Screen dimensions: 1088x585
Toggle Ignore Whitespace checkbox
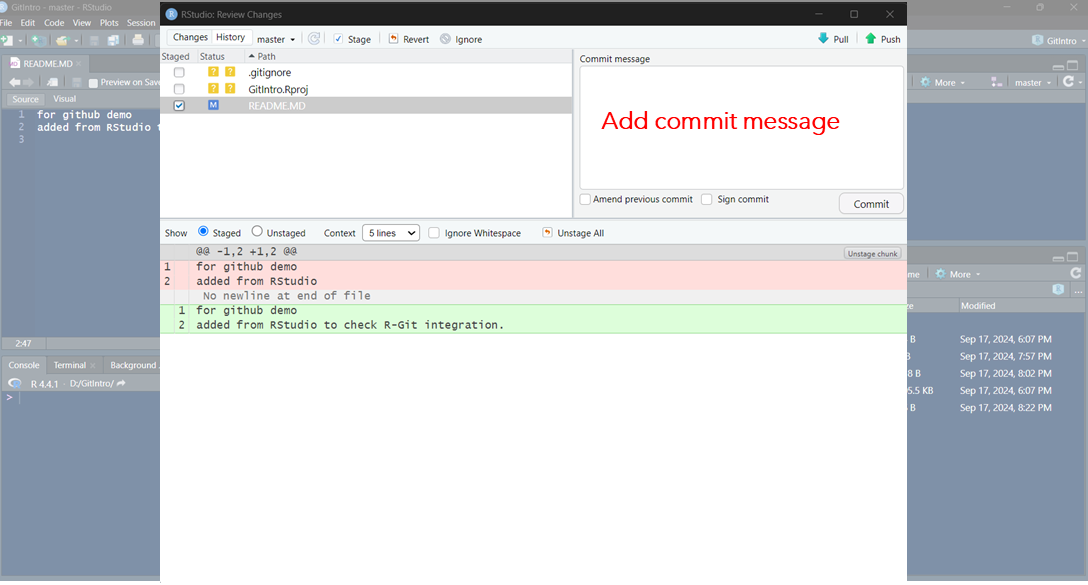click(x=434, y=233)
